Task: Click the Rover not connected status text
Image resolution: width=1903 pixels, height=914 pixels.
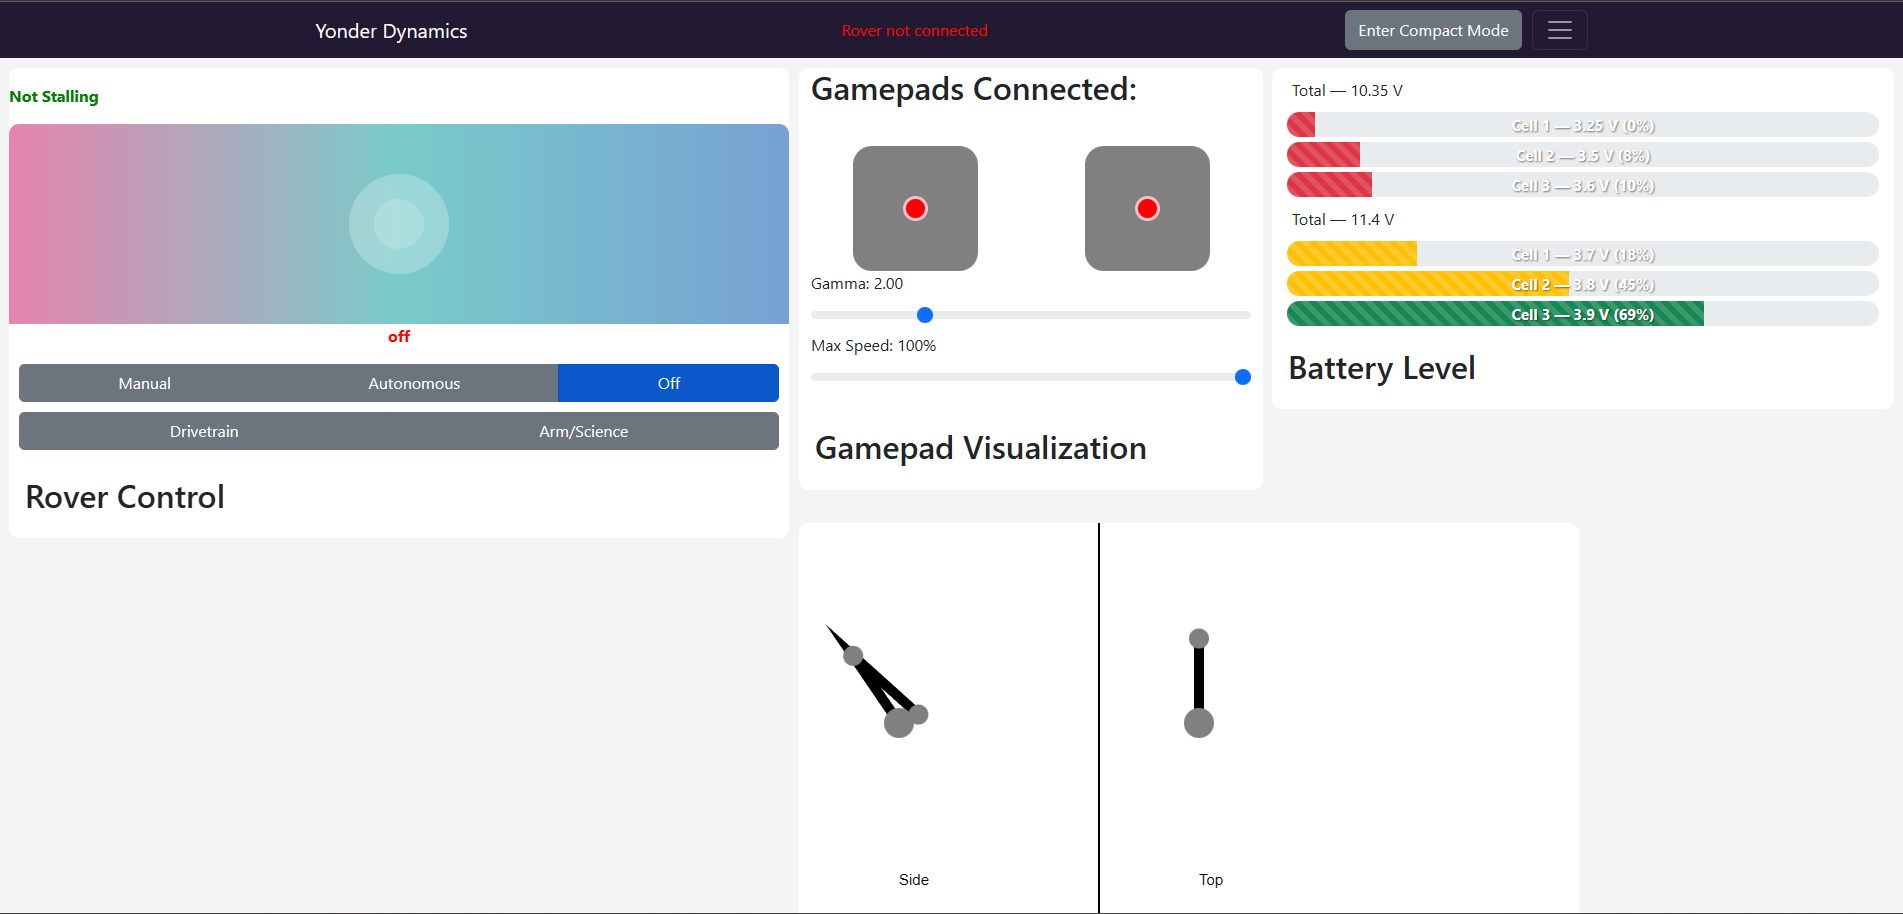Action: [914, 30]
